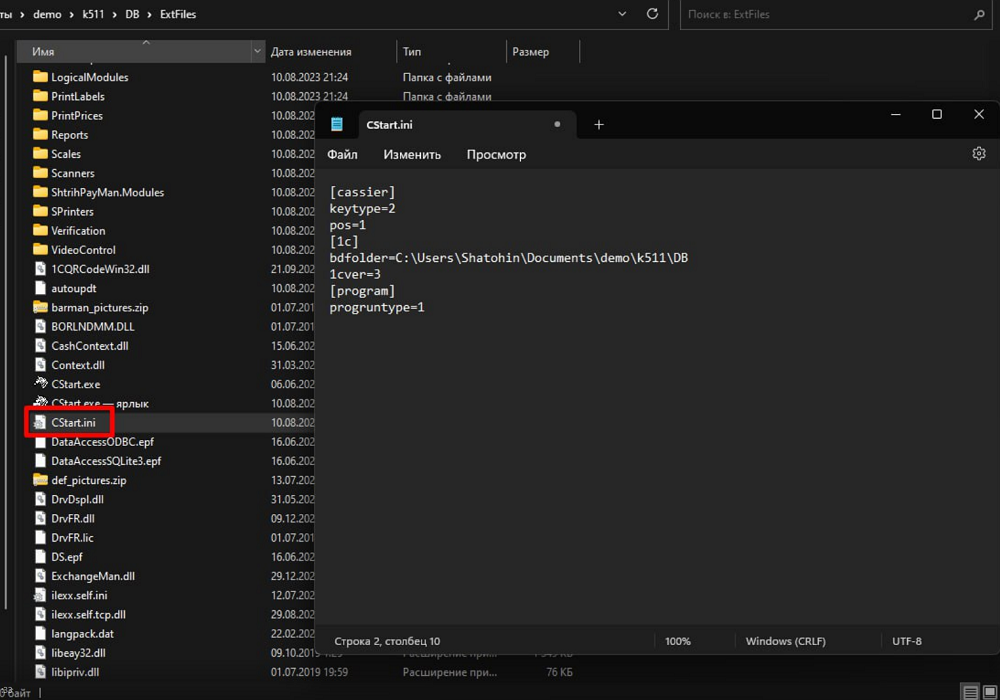Viewport: 1000px width, 700px height.
Task: Expand the chevron after k511 in breadcrumb
Action: click(115, 14)
